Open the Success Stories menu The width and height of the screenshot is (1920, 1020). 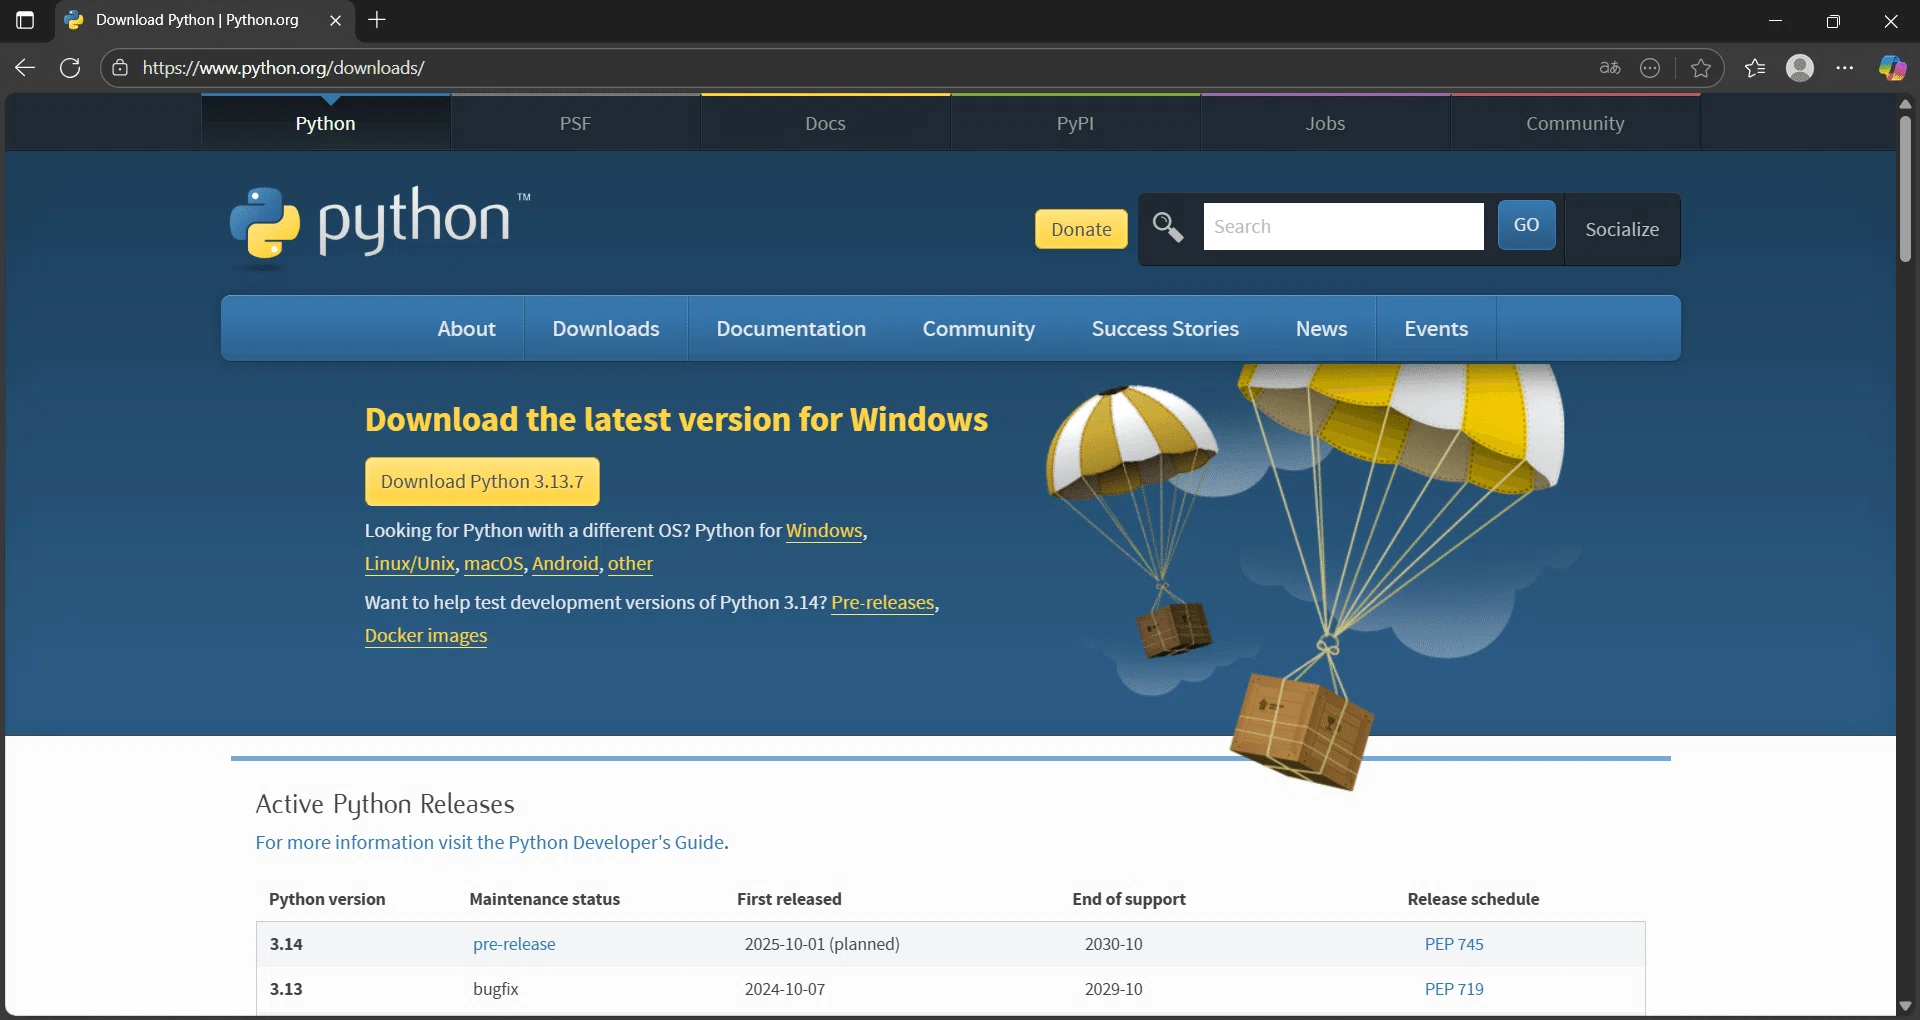click(1165, 329)
